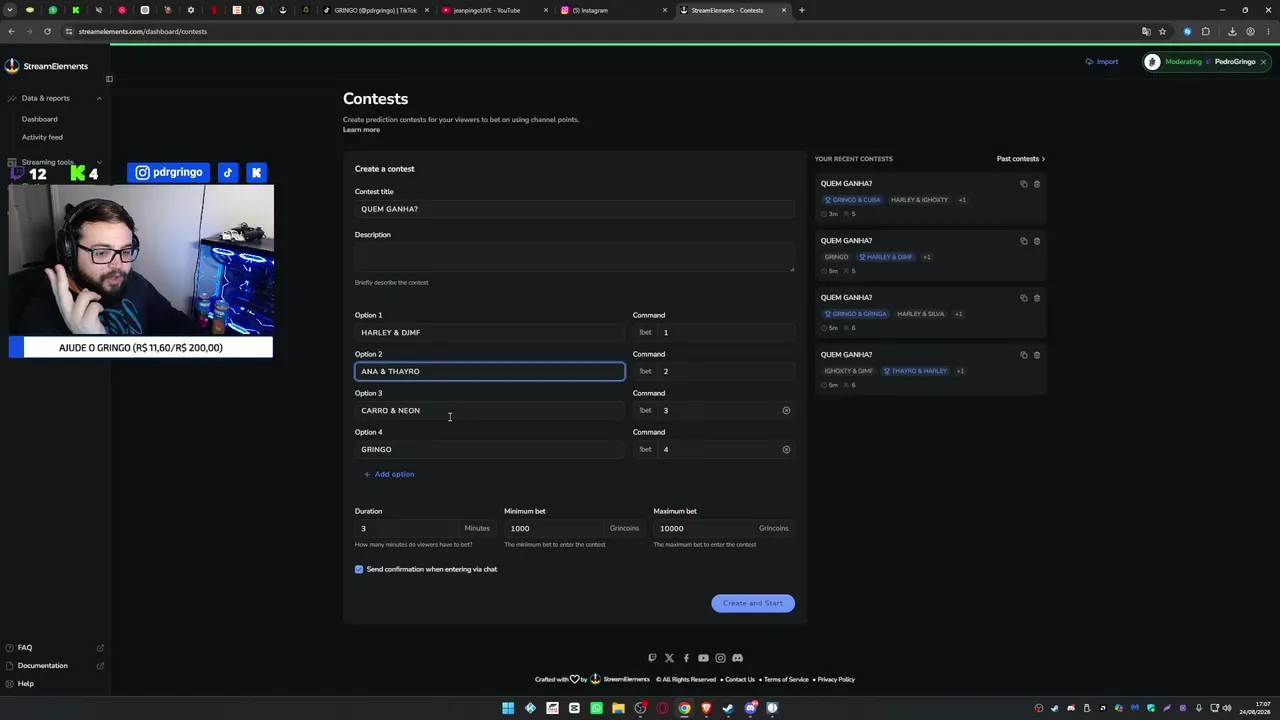Open the Past contests list
The image size is (1280, 720).
[x=1020, y=159]
